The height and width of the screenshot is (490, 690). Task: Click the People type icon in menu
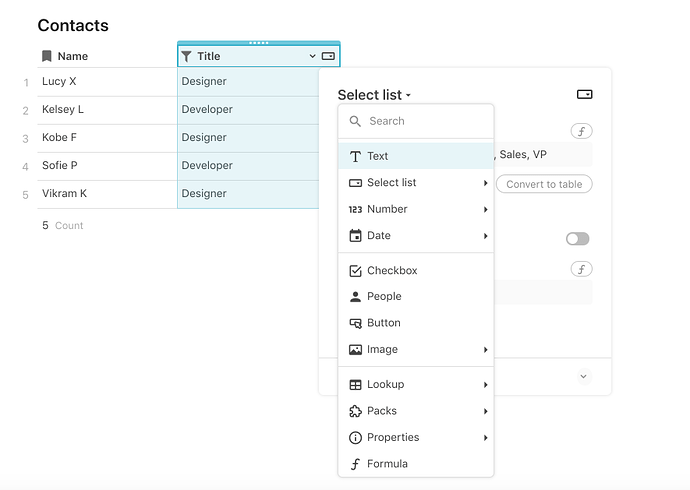point(355,297)
